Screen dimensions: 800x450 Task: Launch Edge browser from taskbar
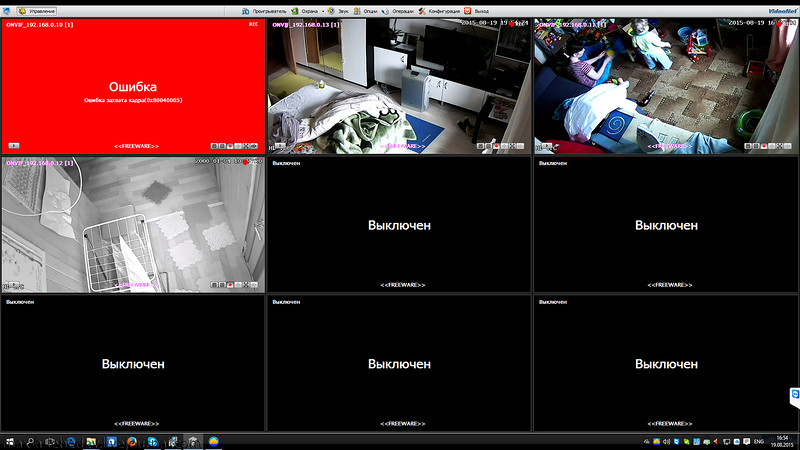click(x=71, y=442)
